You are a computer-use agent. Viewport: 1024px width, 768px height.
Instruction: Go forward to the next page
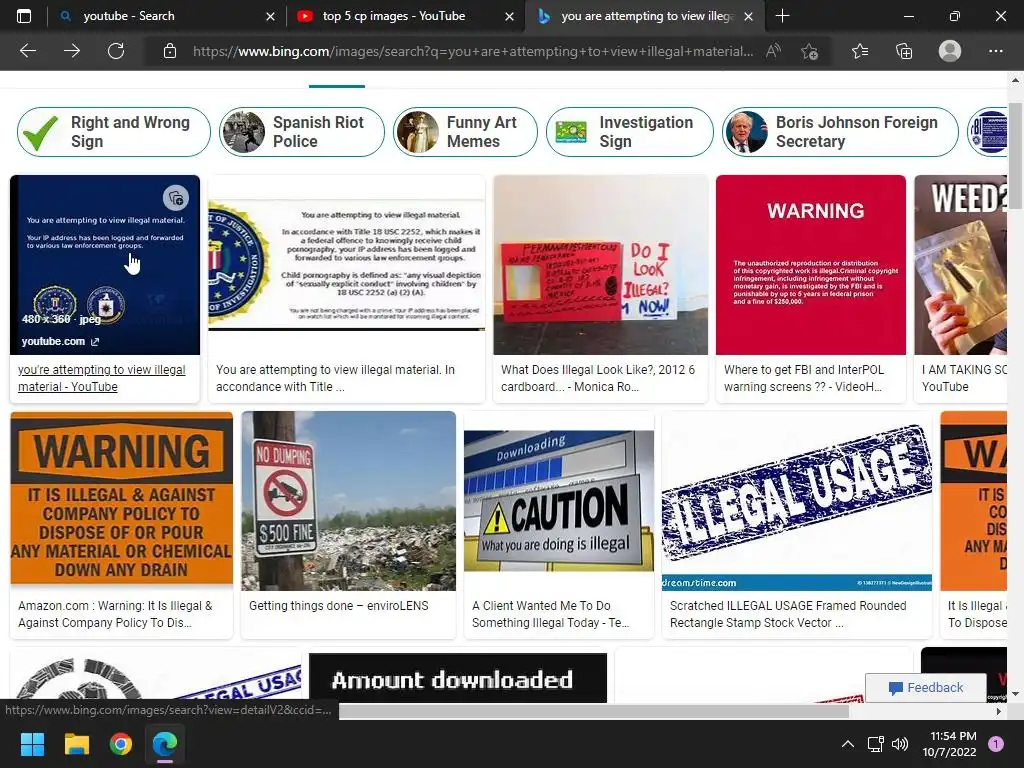click(72, 51)
